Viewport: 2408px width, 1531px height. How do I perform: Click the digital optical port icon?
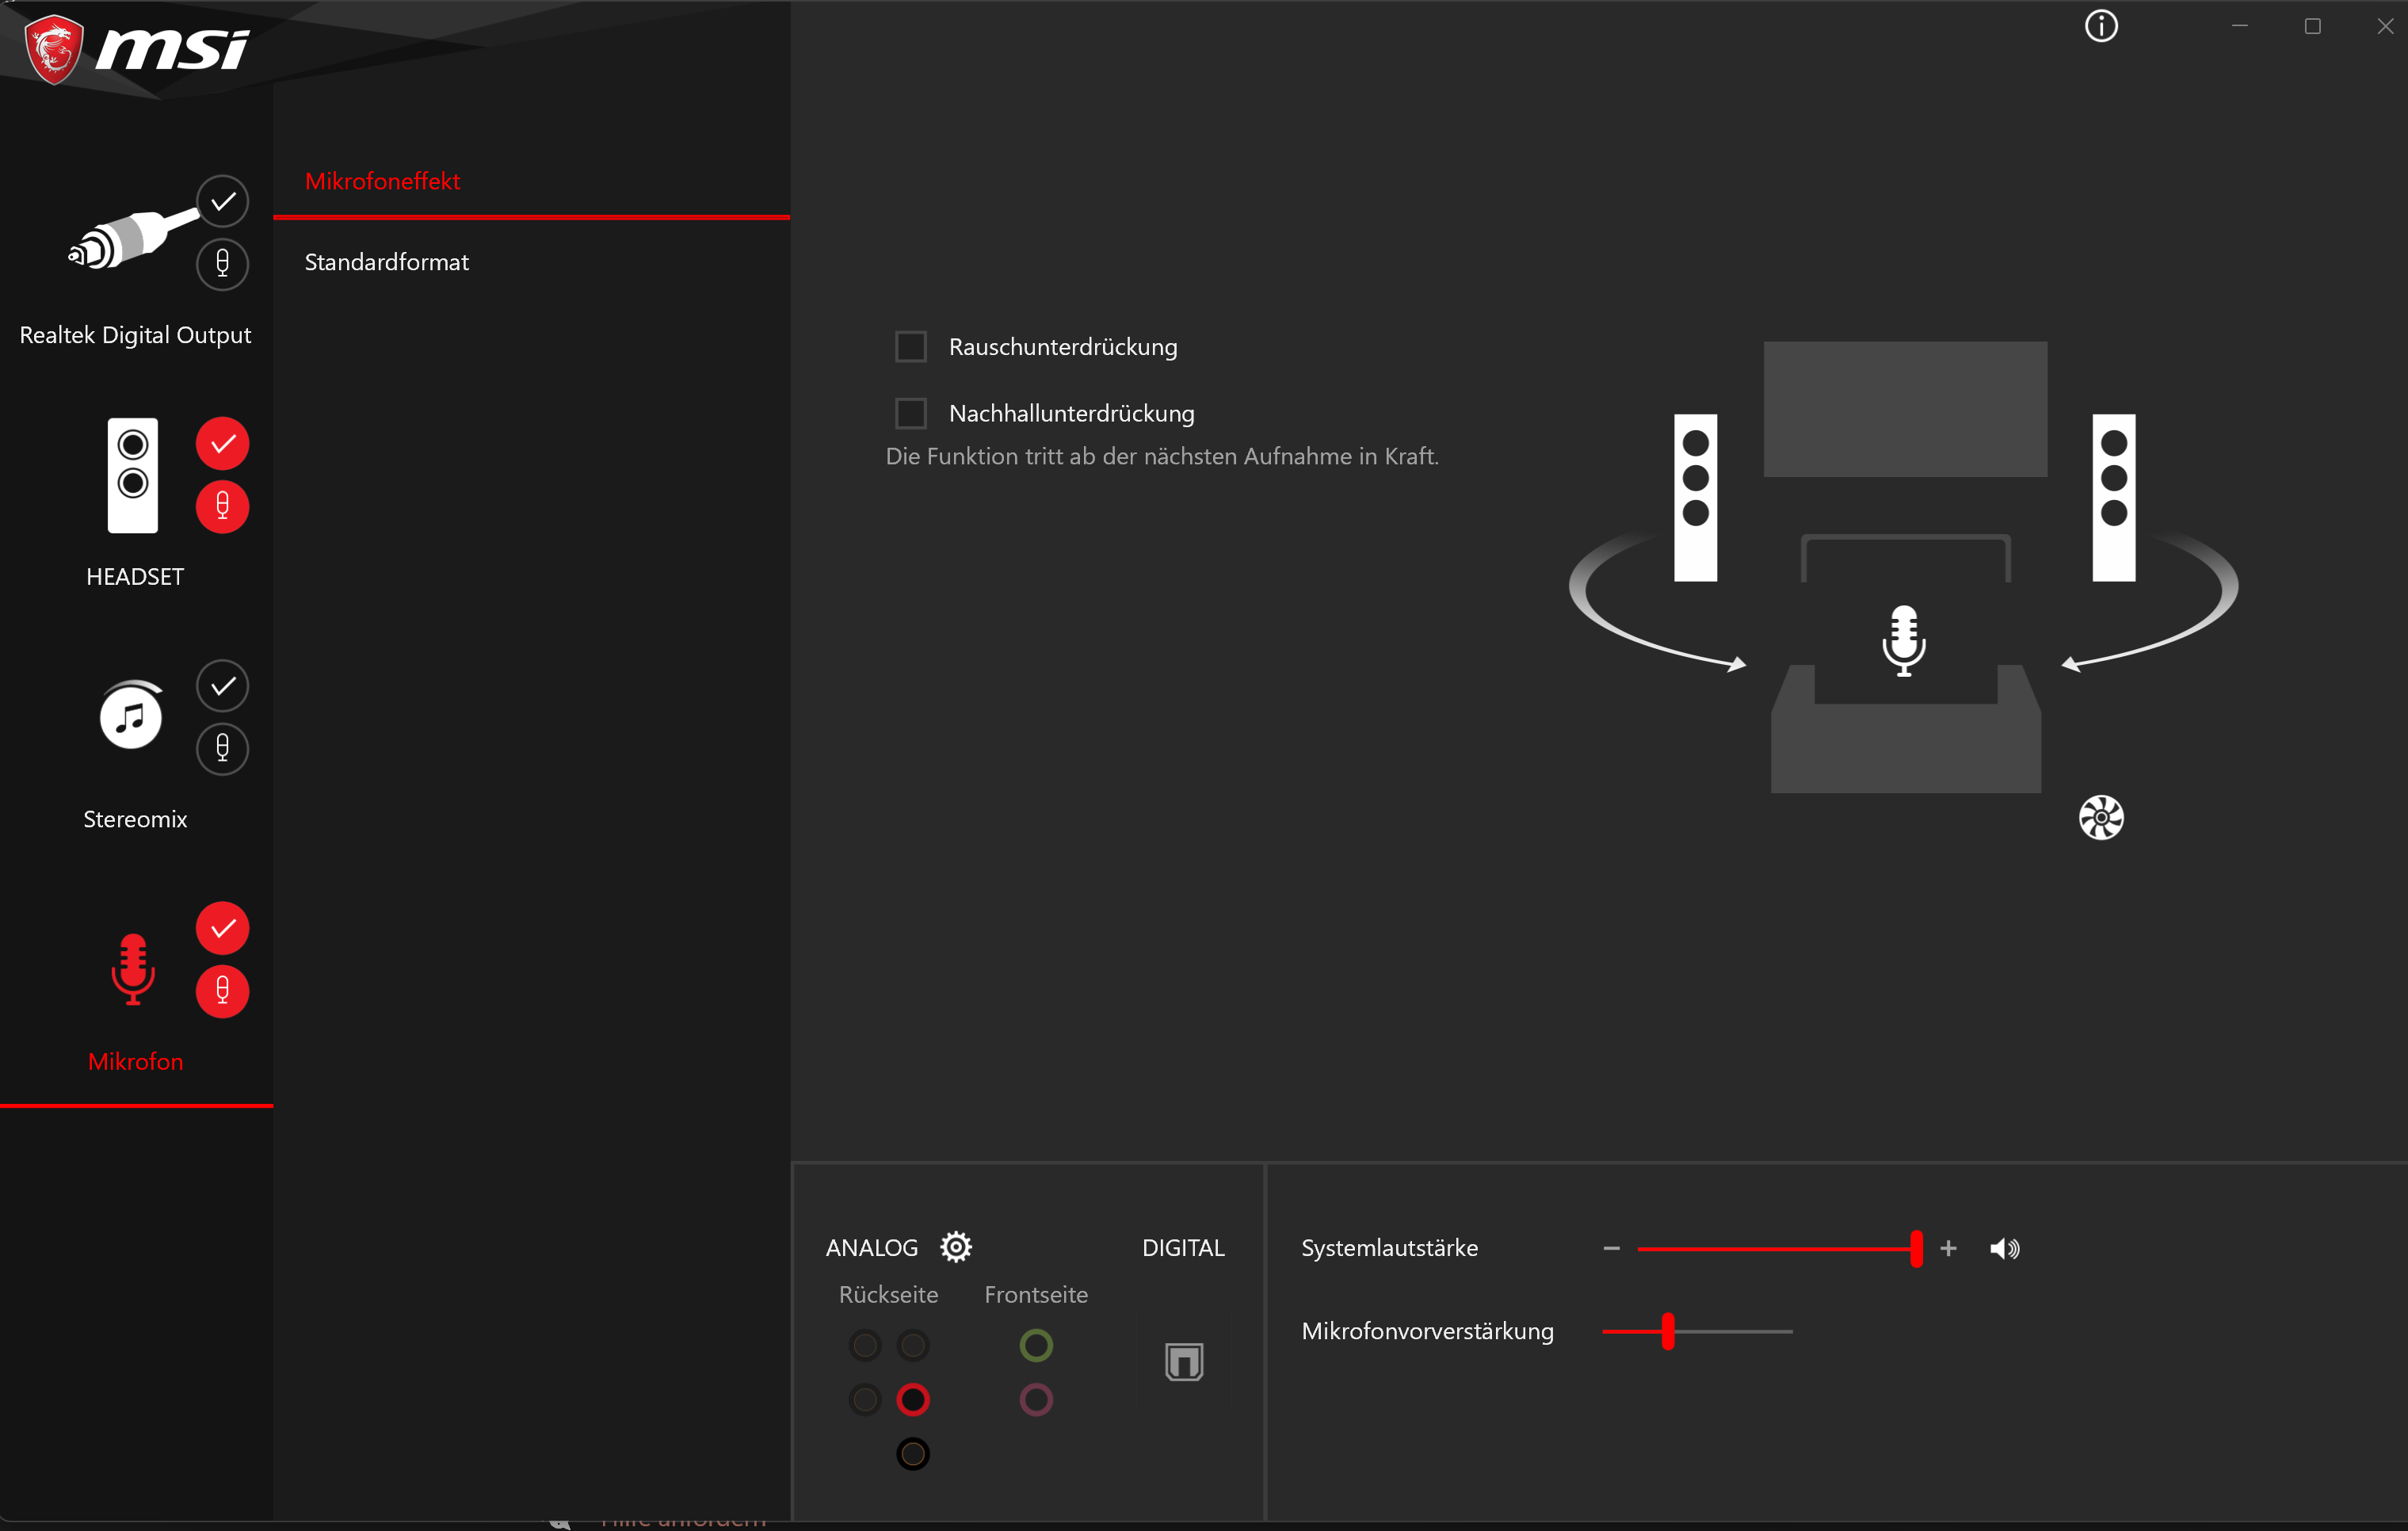tap(1183, 1361)
